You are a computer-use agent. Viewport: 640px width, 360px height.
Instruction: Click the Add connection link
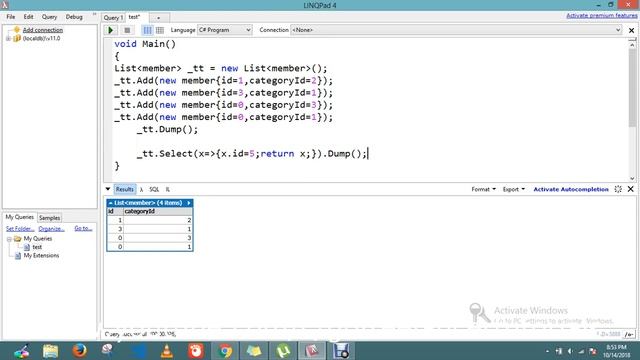tap(42, 30)
